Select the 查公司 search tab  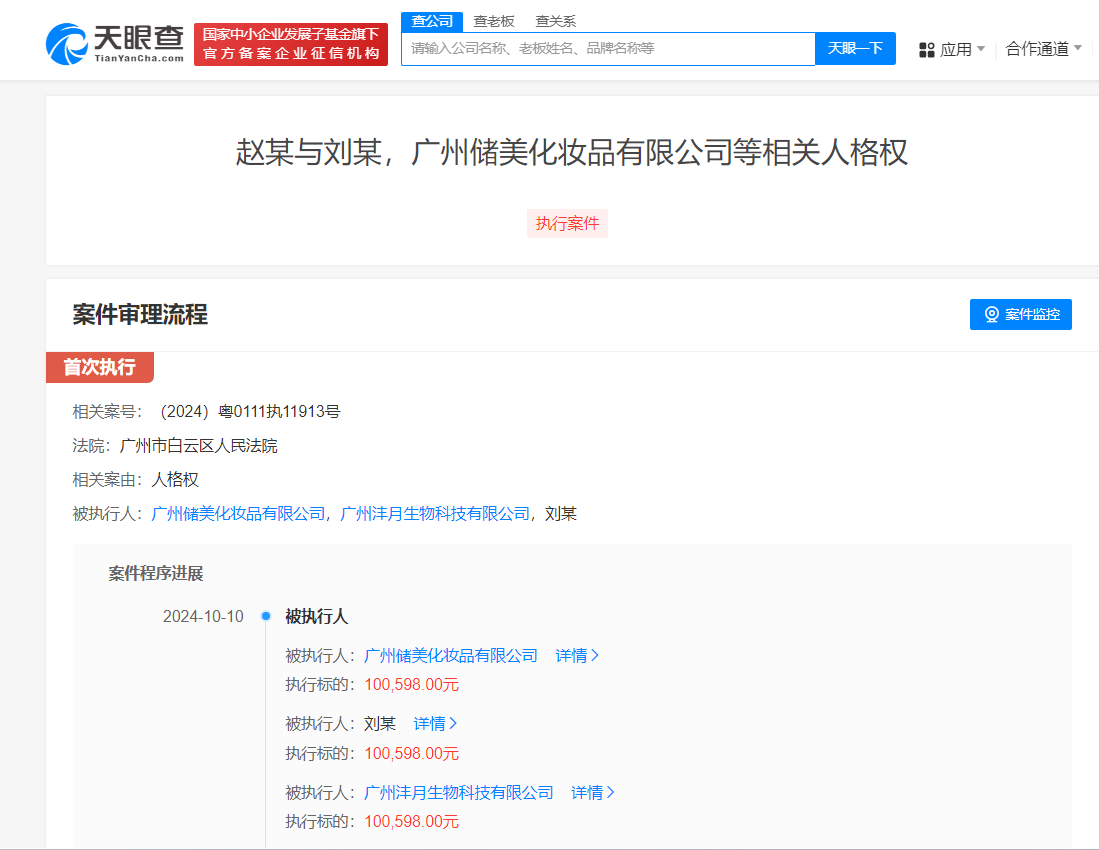432,22
